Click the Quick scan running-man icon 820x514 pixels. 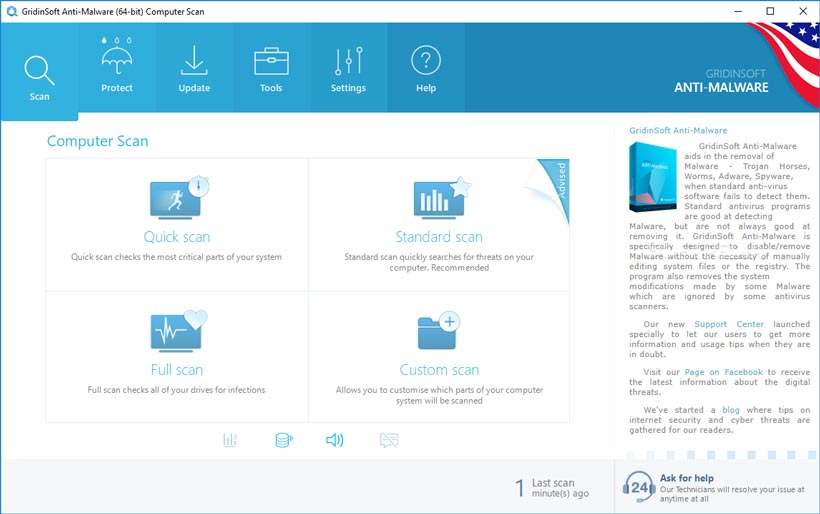[179, 198]
